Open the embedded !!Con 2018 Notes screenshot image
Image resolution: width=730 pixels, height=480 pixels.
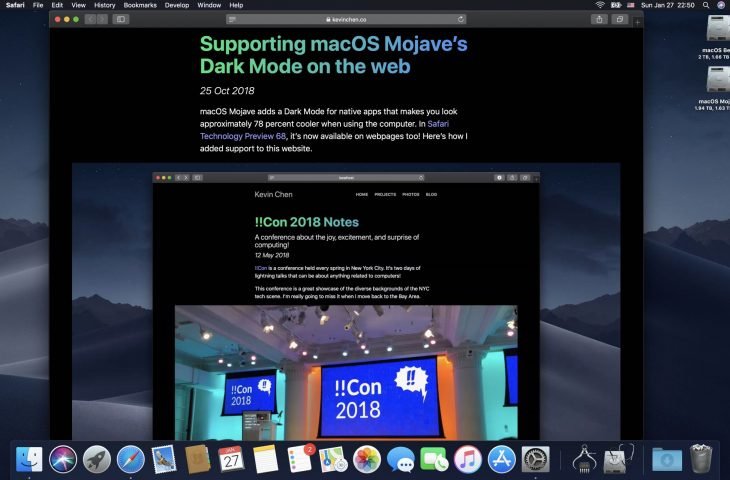pos(346,301)
